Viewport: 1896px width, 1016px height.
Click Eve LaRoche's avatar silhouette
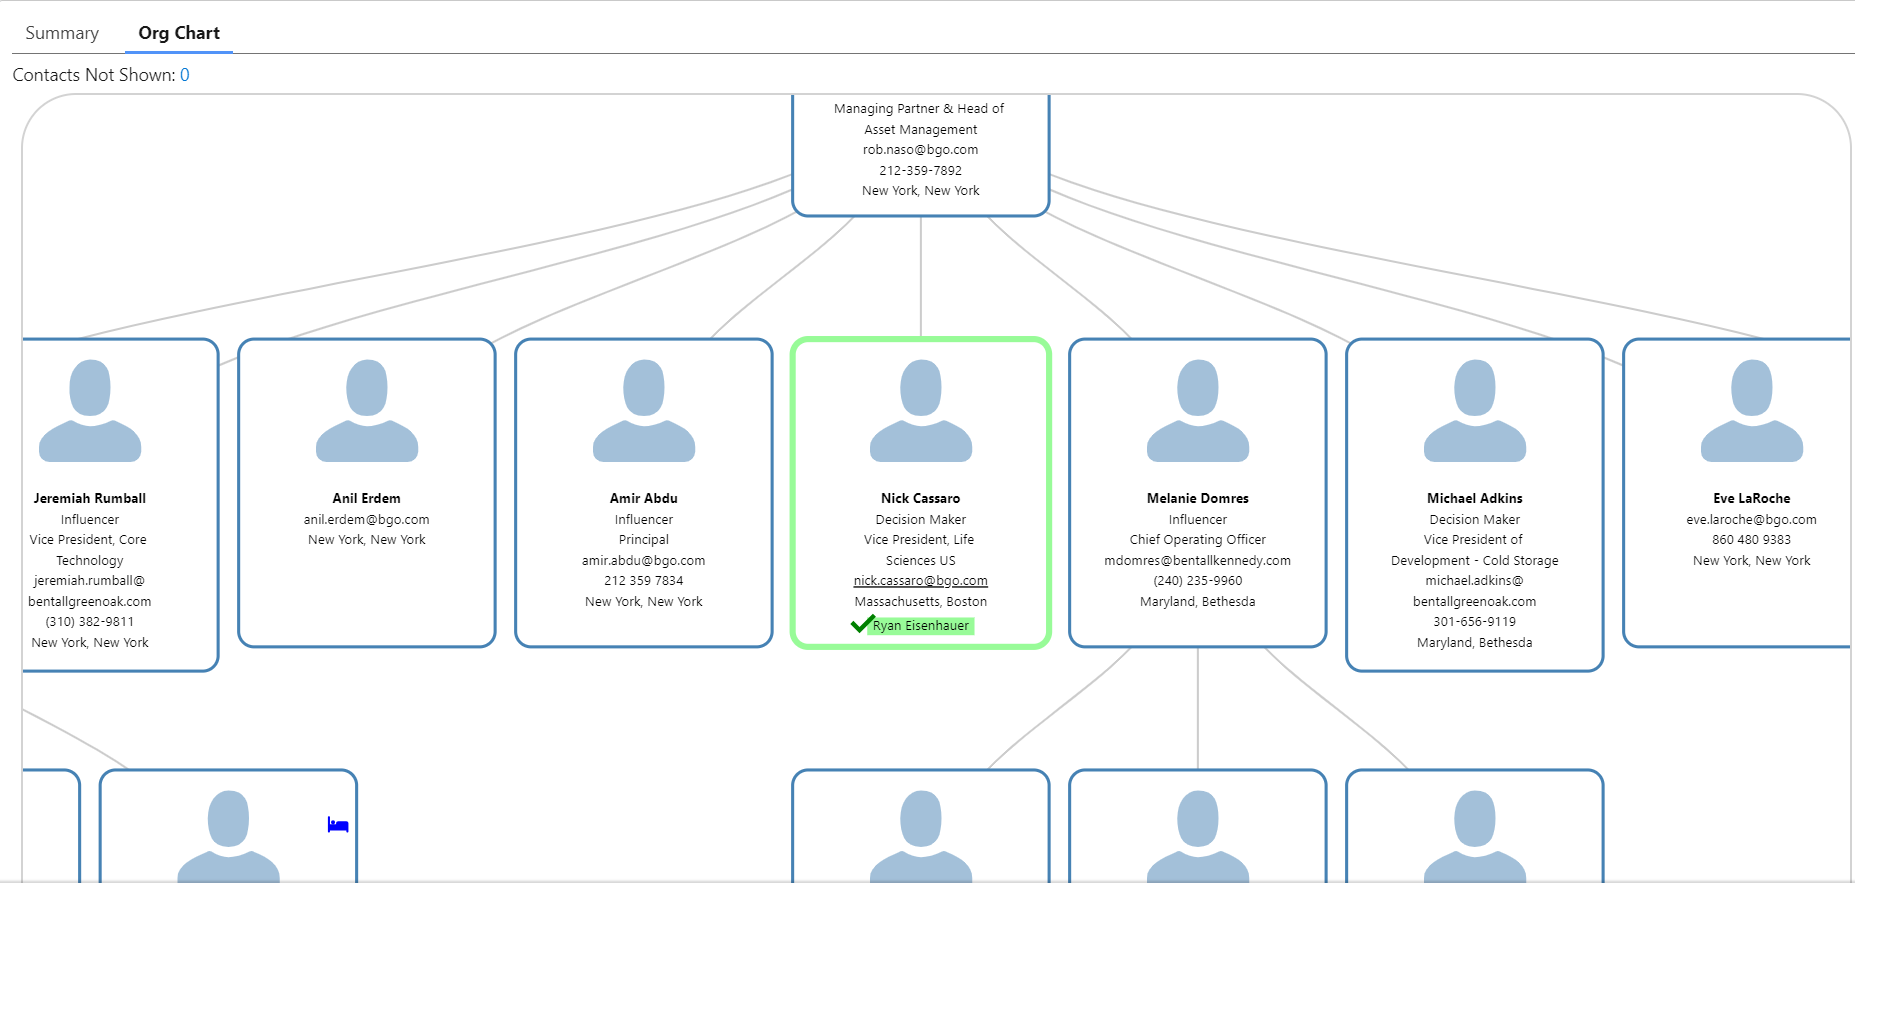pos(1749,412)
